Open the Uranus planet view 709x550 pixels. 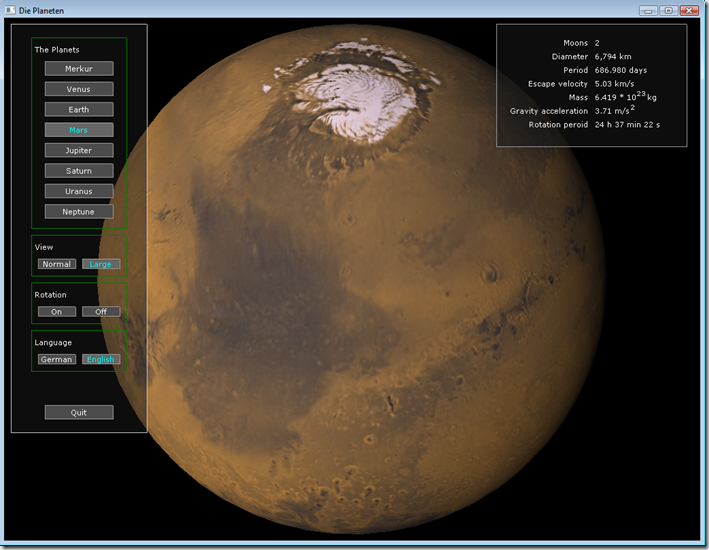pyautogui.click(x=79, y=191)
